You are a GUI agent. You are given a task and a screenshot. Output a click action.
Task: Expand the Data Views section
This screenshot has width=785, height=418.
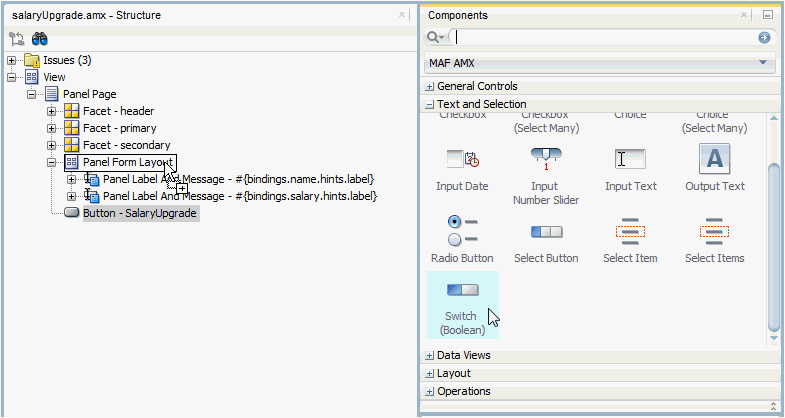pos(430,356)
